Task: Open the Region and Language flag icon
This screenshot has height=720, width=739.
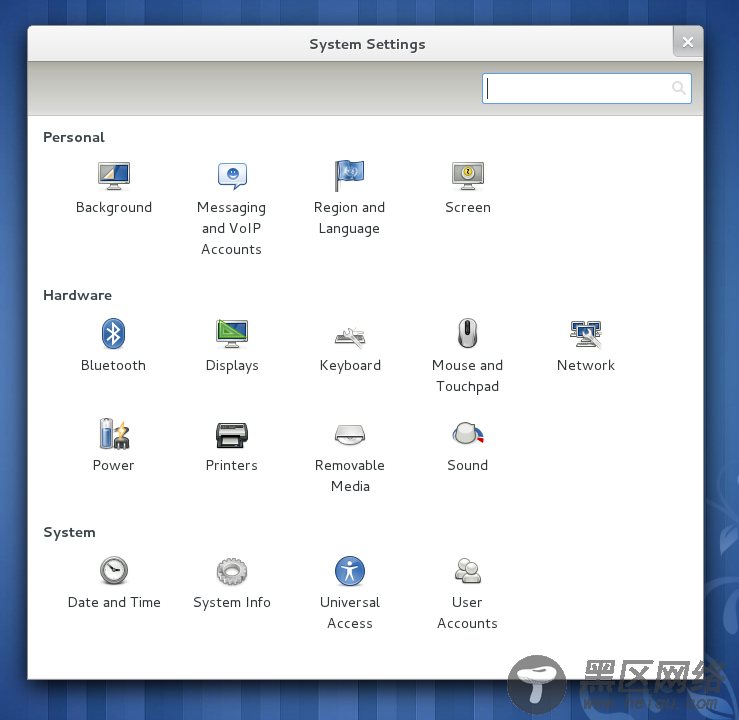Action: 349,176
